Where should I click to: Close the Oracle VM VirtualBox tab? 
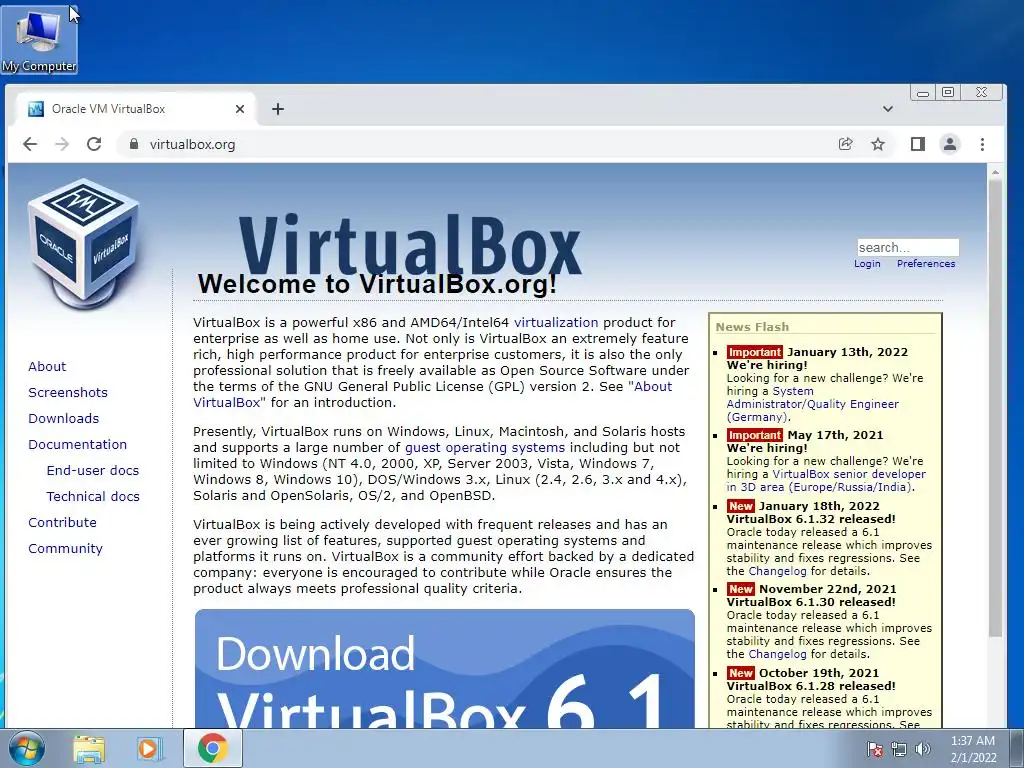tap(240, 109)
